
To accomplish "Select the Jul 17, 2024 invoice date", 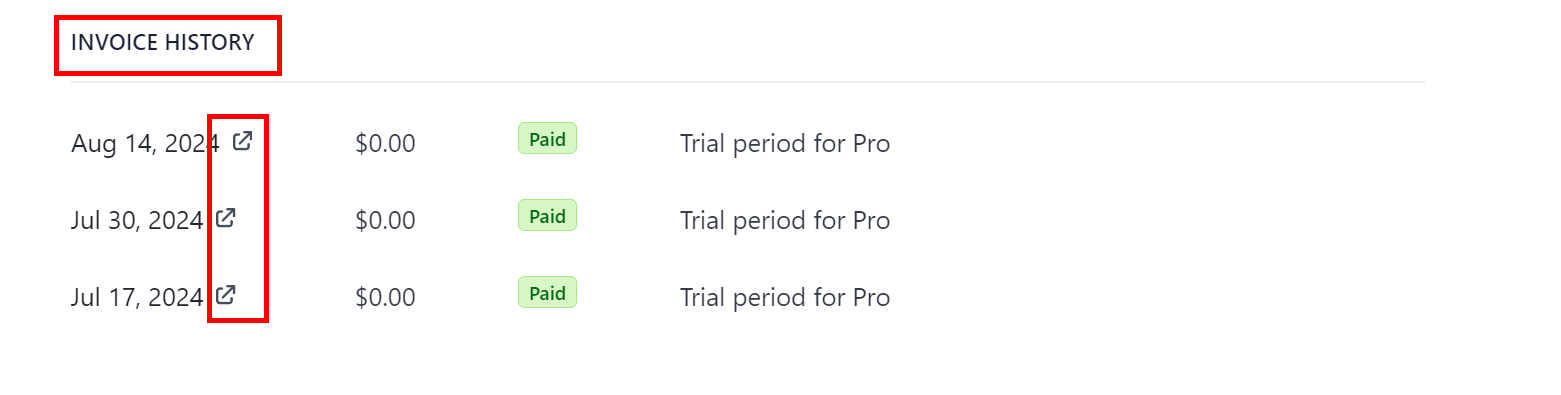I will tap(137, 297).
